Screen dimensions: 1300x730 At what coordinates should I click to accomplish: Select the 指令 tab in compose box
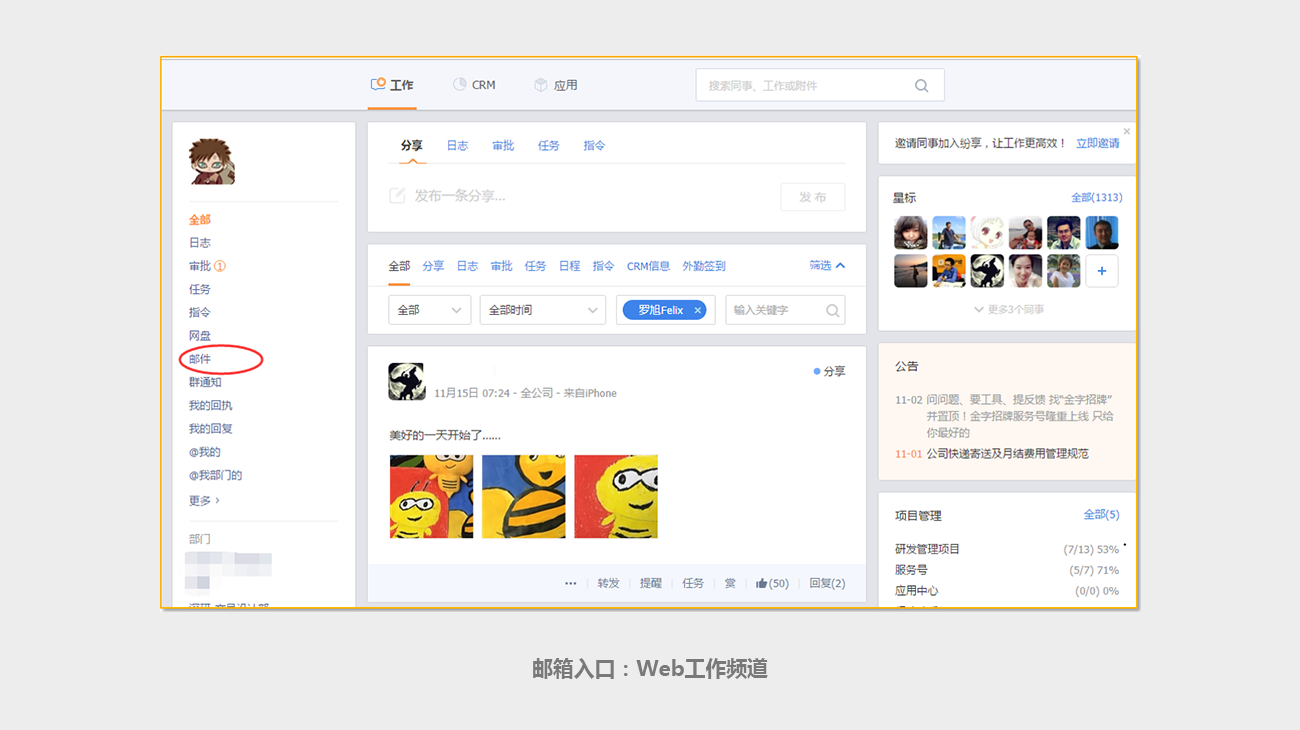[595, 146]
